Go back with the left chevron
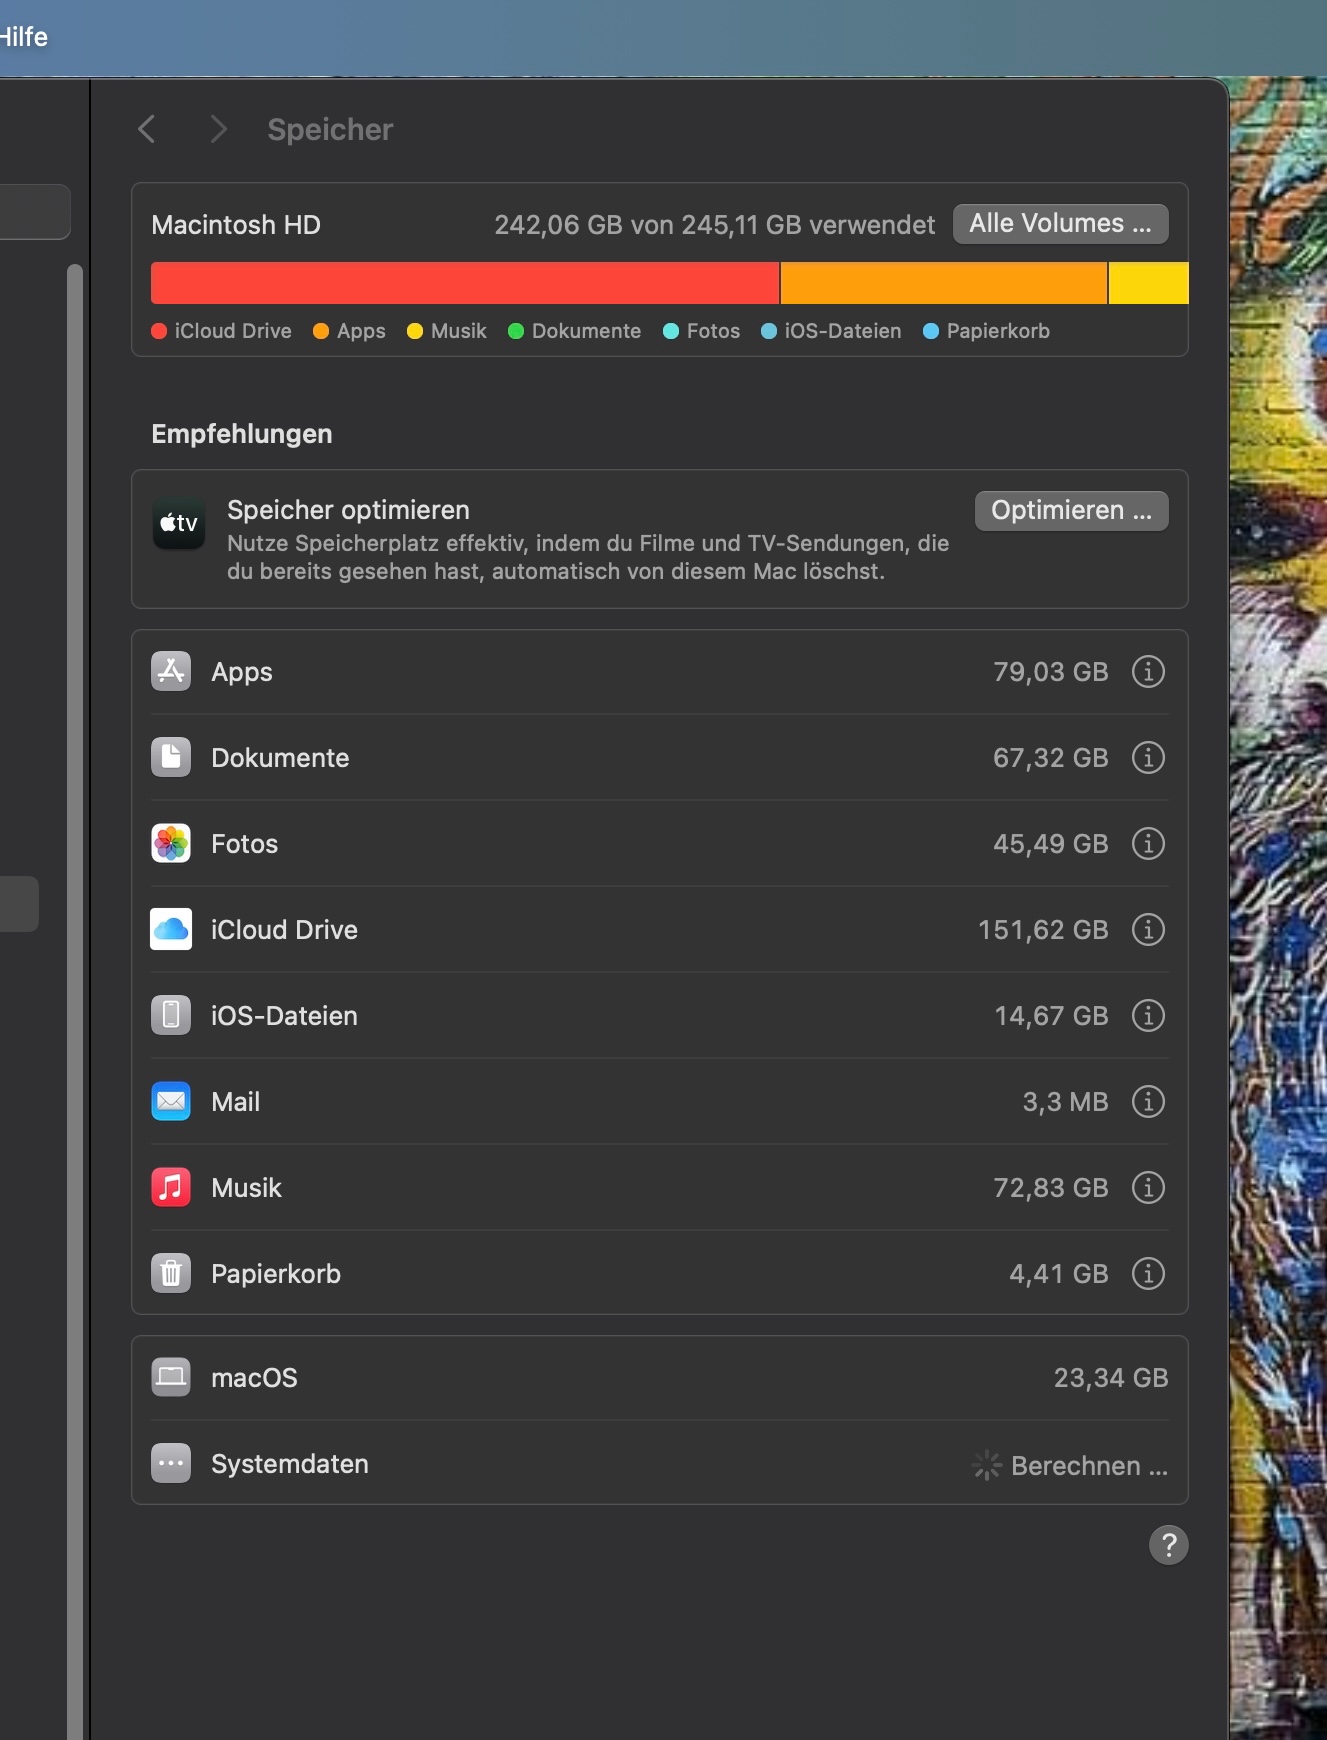Viewport: 1327px width, 1740px height. coord(147,129)
